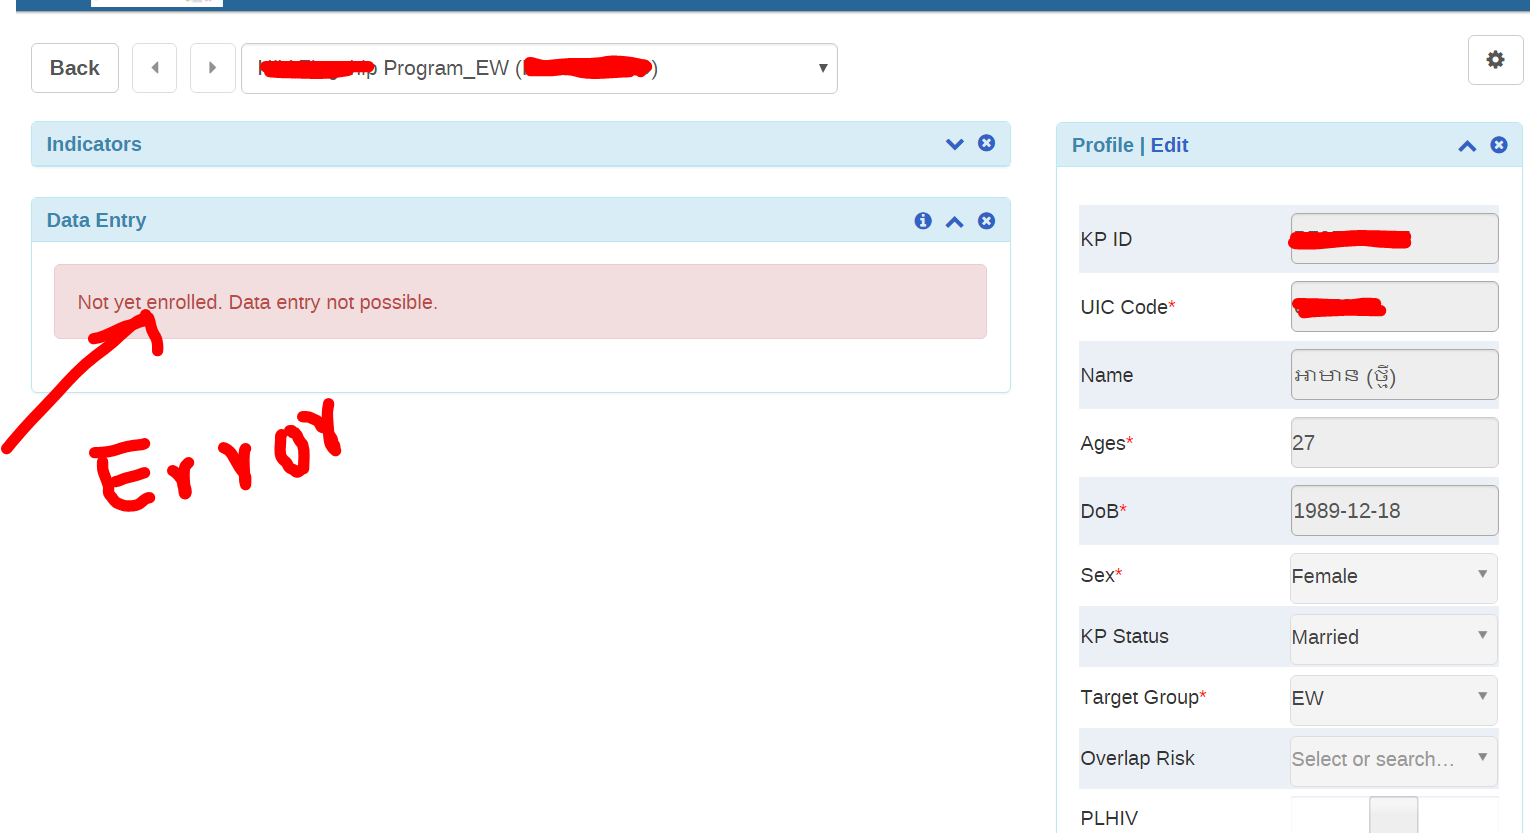Open the Target Group dropdown
The width and height of the screenshot is (1530, 833).
[1393, 699]
